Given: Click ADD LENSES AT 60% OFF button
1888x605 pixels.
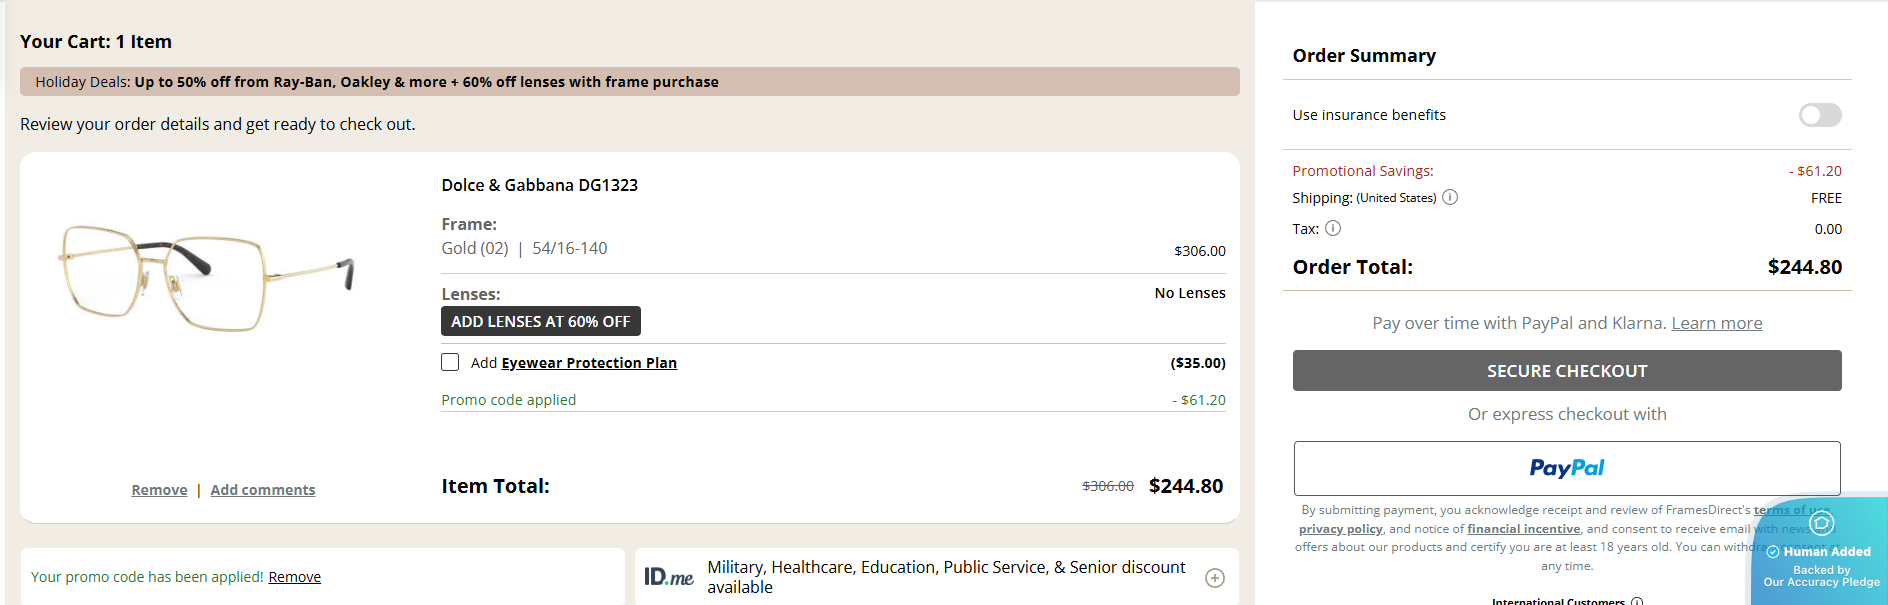Looking at the screenshot, I should (x=540, y=321).
